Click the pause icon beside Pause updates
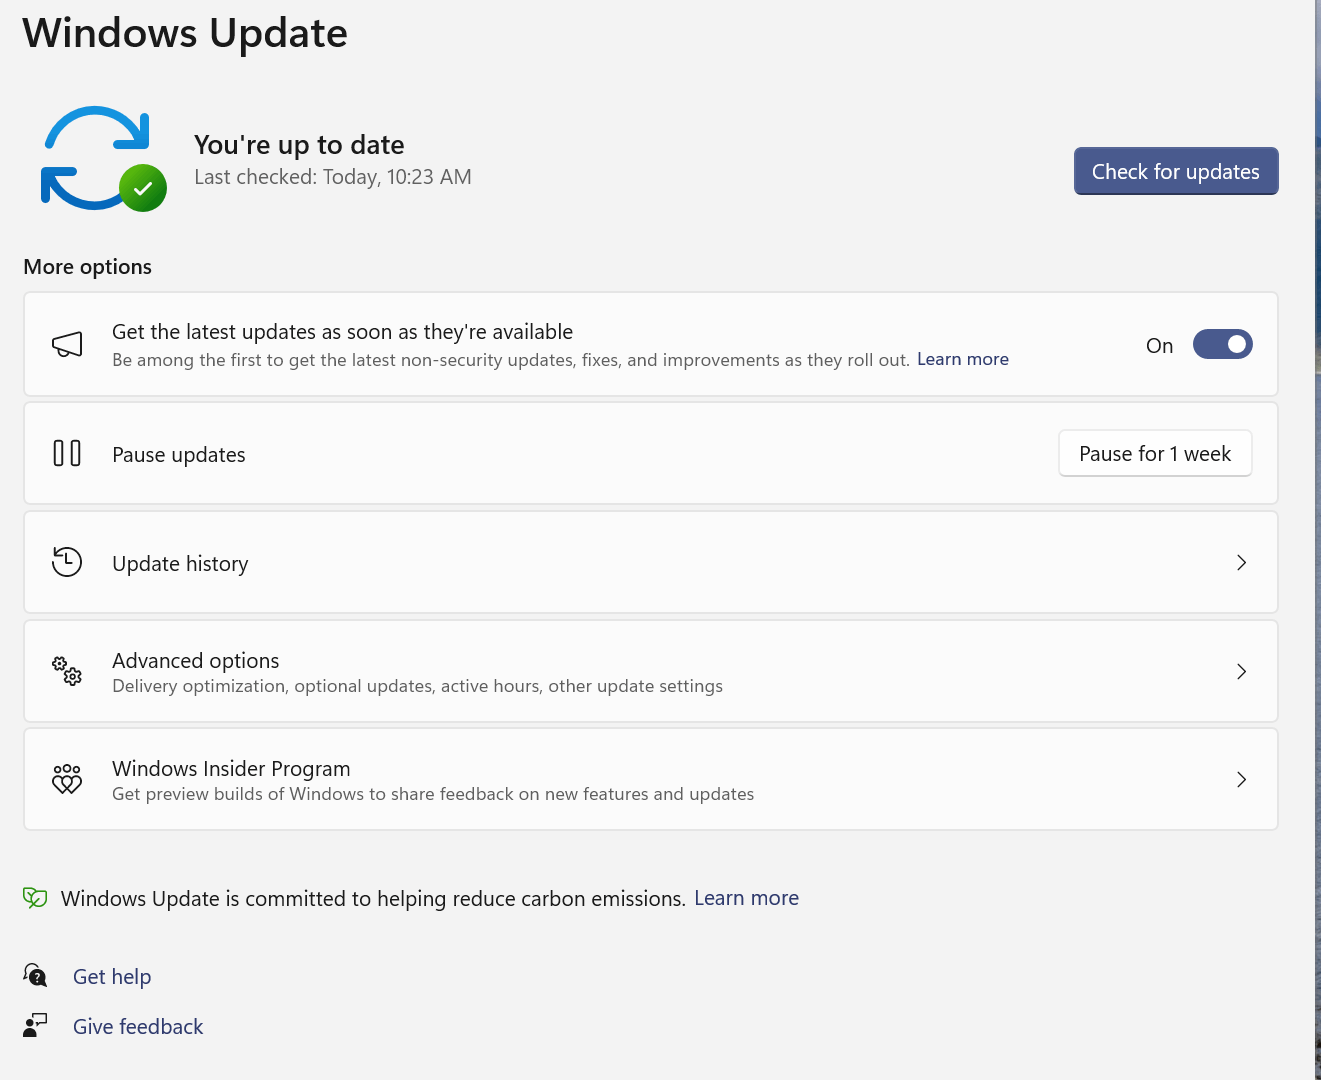Image resolution: width=1321 pixels, height=1080 pixels. click(x=67, y=454)
